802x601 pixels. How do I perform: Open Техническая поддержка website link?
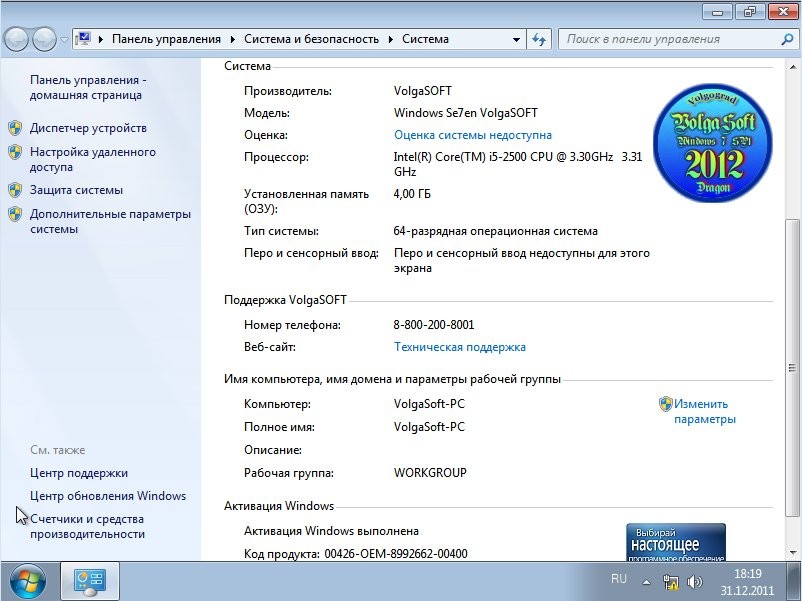459,347
